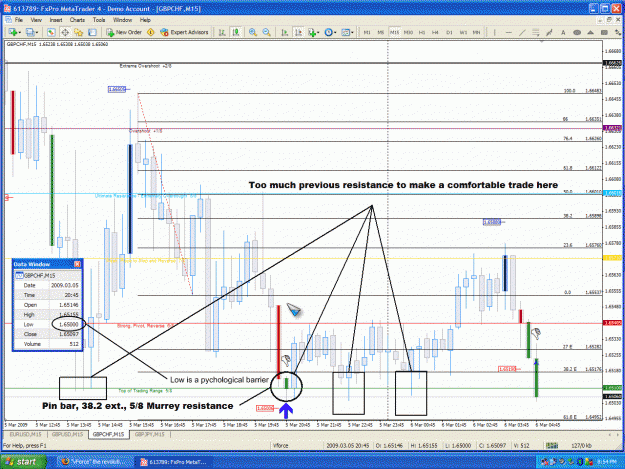Switch to the GBPJPY,M15 chart tab
Screen dimensions: 625x469
click(149, 434)
